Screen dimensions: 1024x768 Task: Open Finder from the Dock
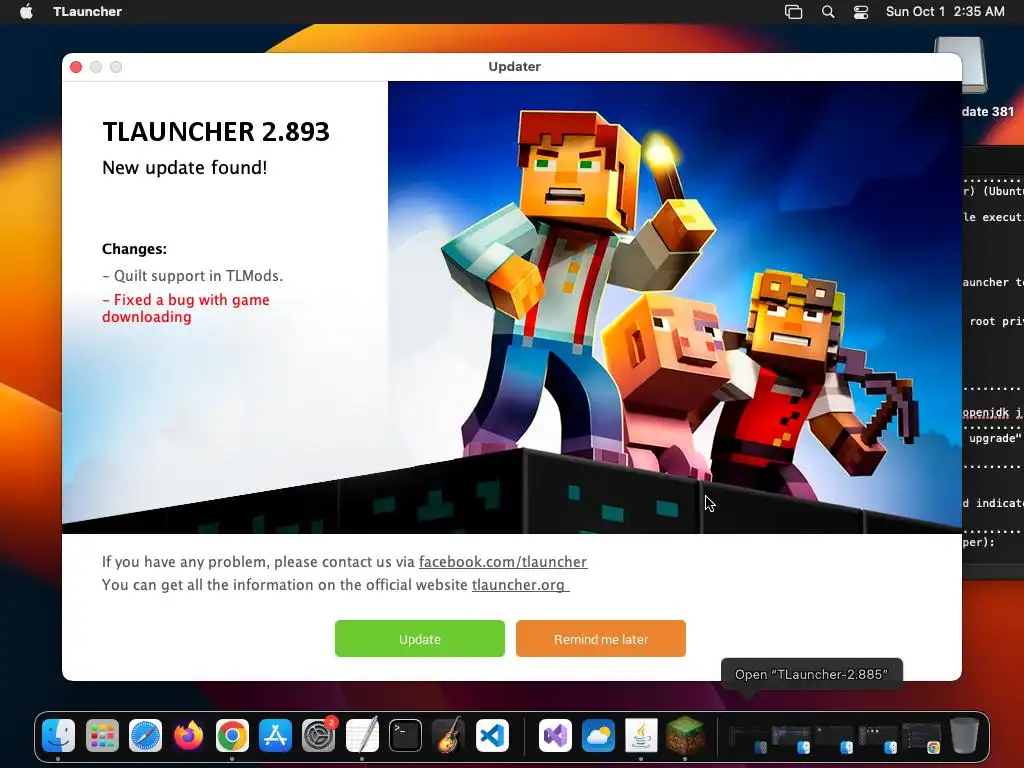point(59,736)
